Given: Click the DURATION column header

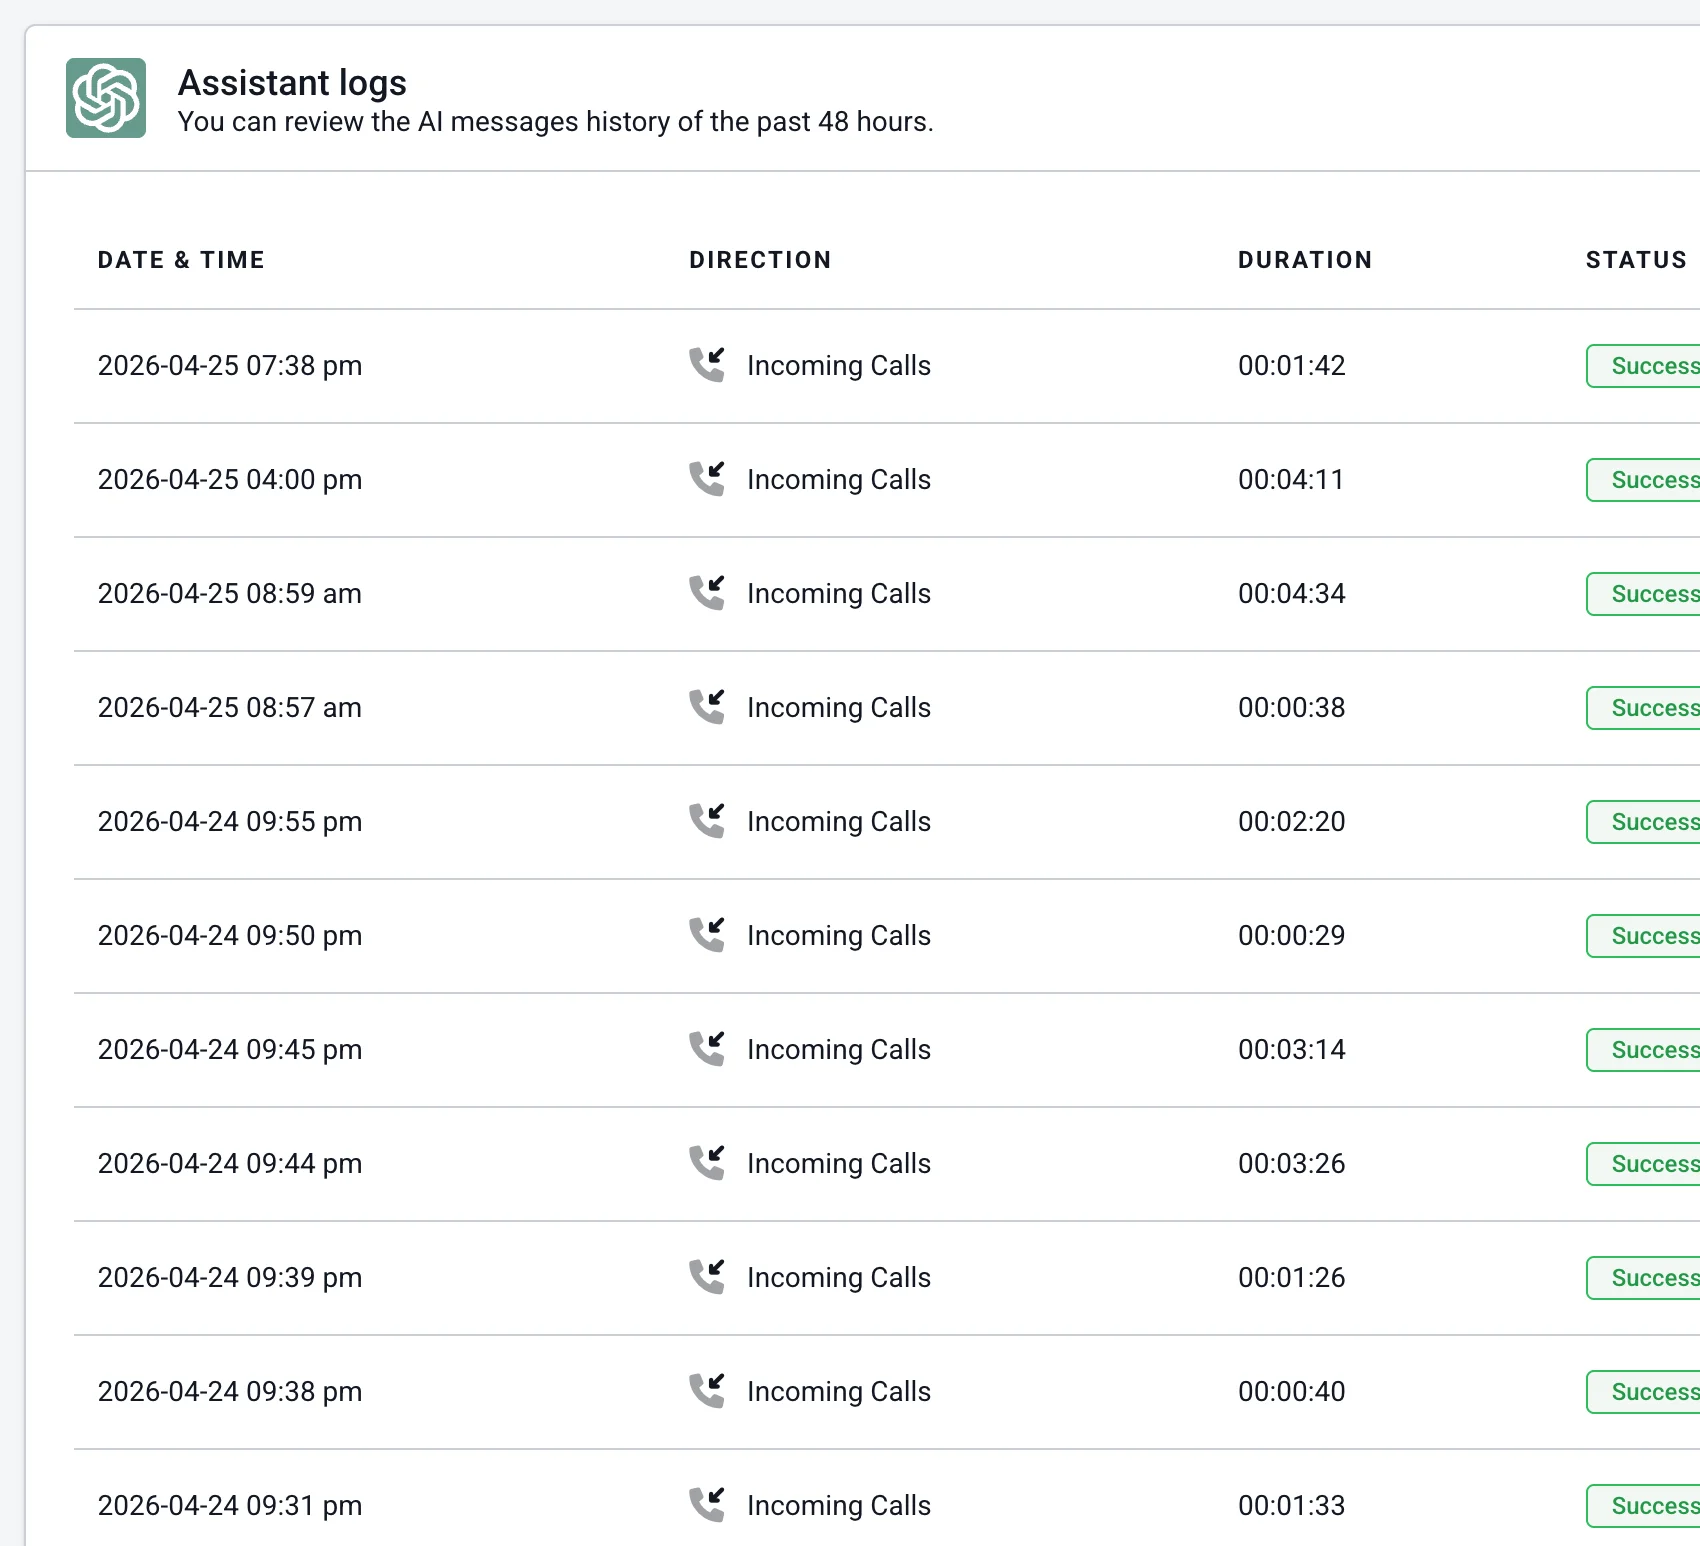Looking at the screenshot, I should tap(1305, 260).
